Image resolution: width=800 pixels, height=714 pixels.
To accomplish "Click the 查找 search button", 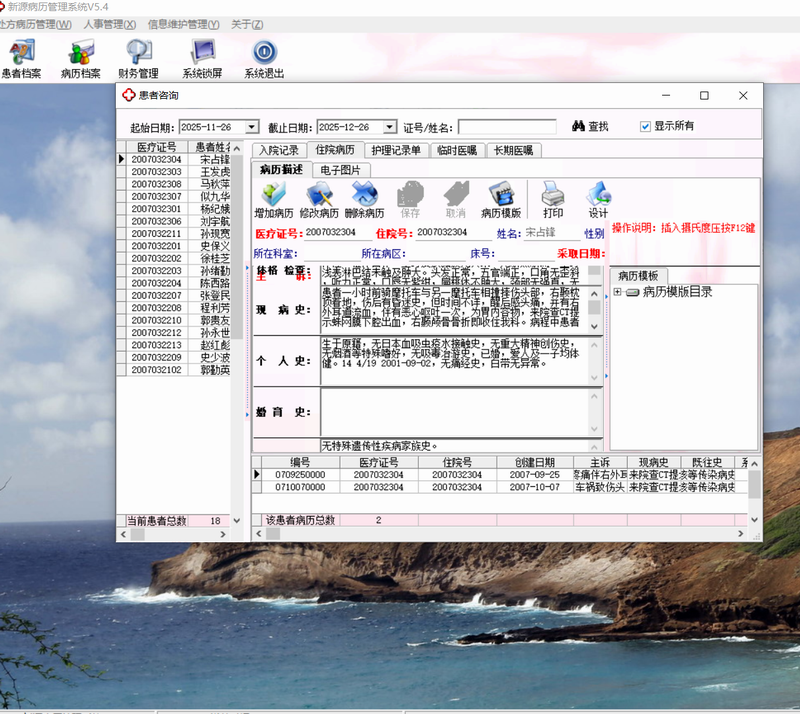I will (590, 127).
